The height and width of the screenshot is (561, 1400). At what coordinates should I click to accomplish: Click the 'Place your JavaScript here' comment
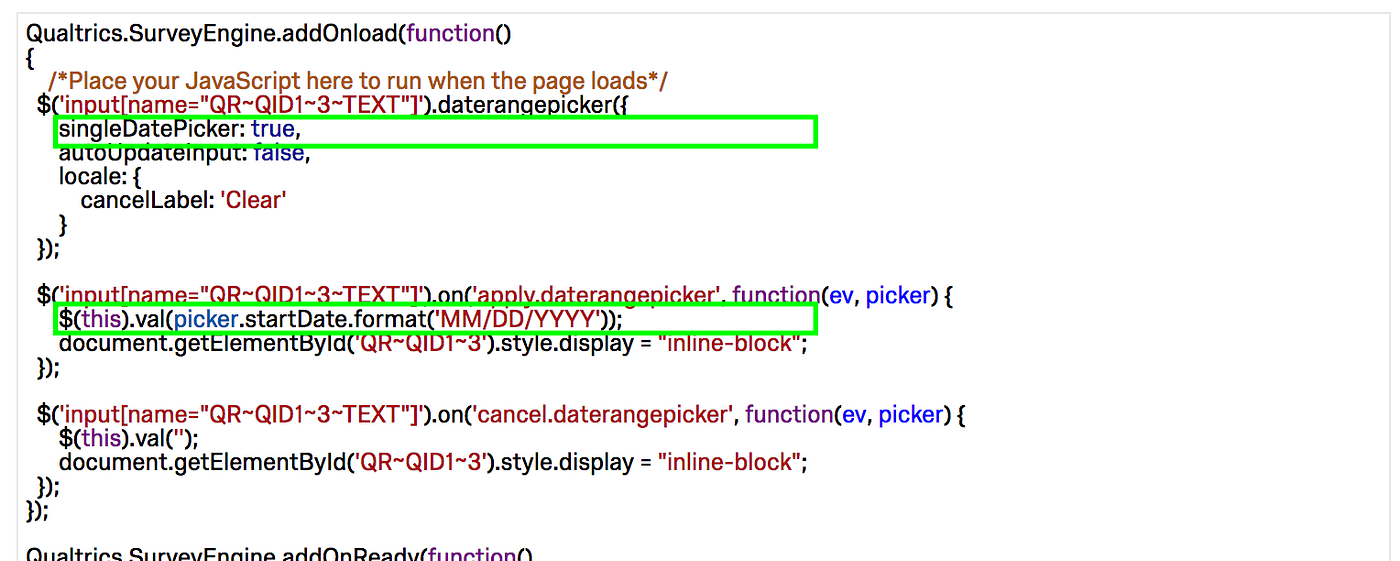tap(358, 81)
